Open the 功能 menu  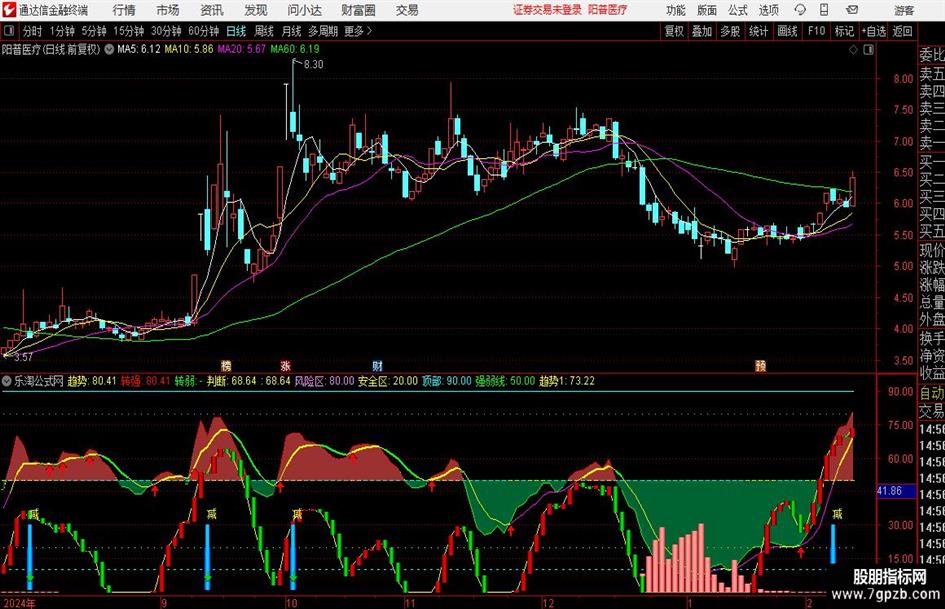676,10
